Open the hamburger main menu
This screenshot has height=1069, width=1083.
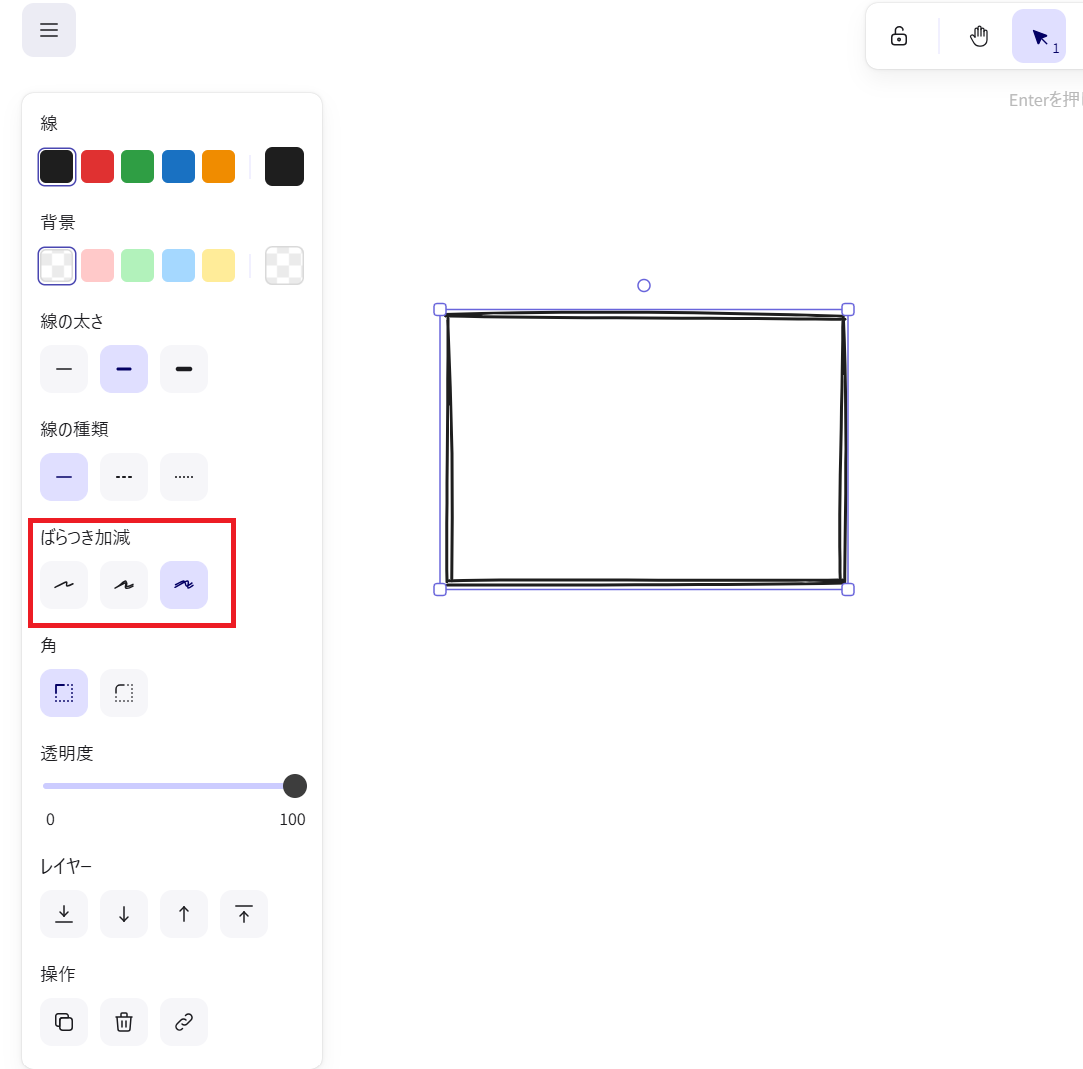tap(49, 30)
